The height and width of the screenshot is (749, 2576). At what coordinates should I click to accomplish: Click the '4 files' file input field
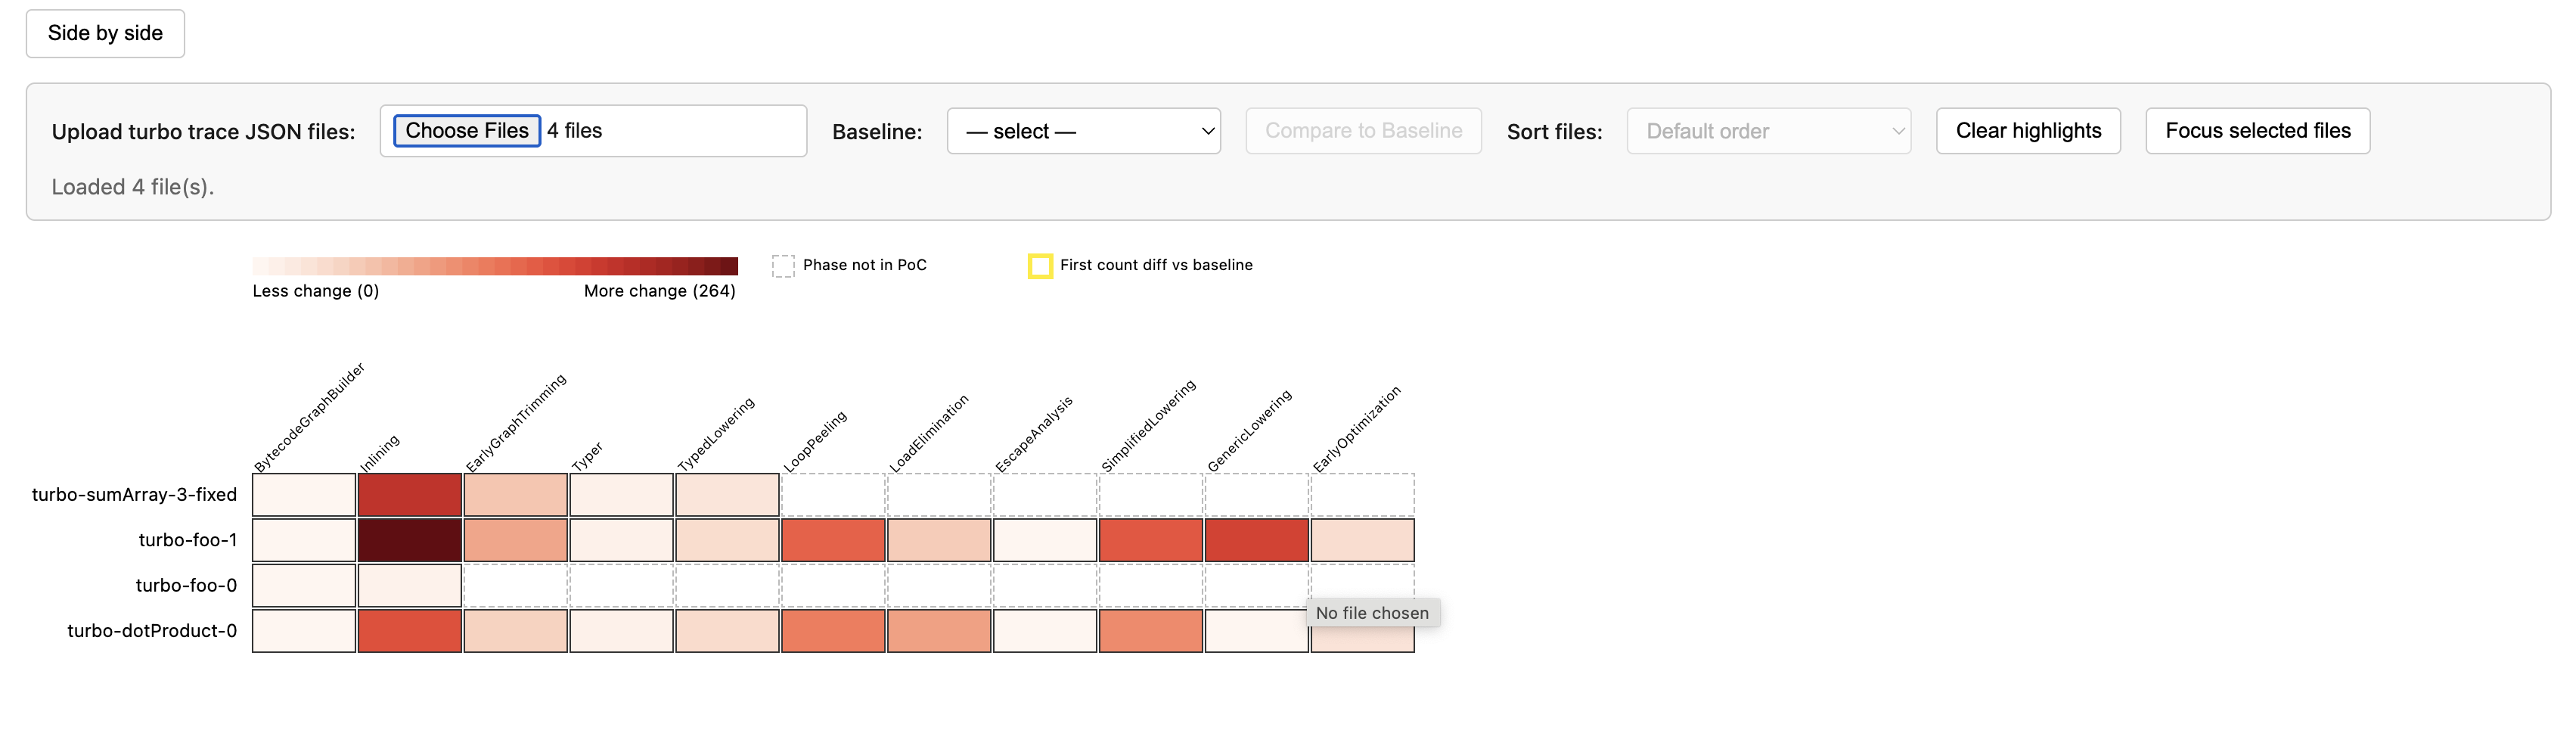coord(593,131)
